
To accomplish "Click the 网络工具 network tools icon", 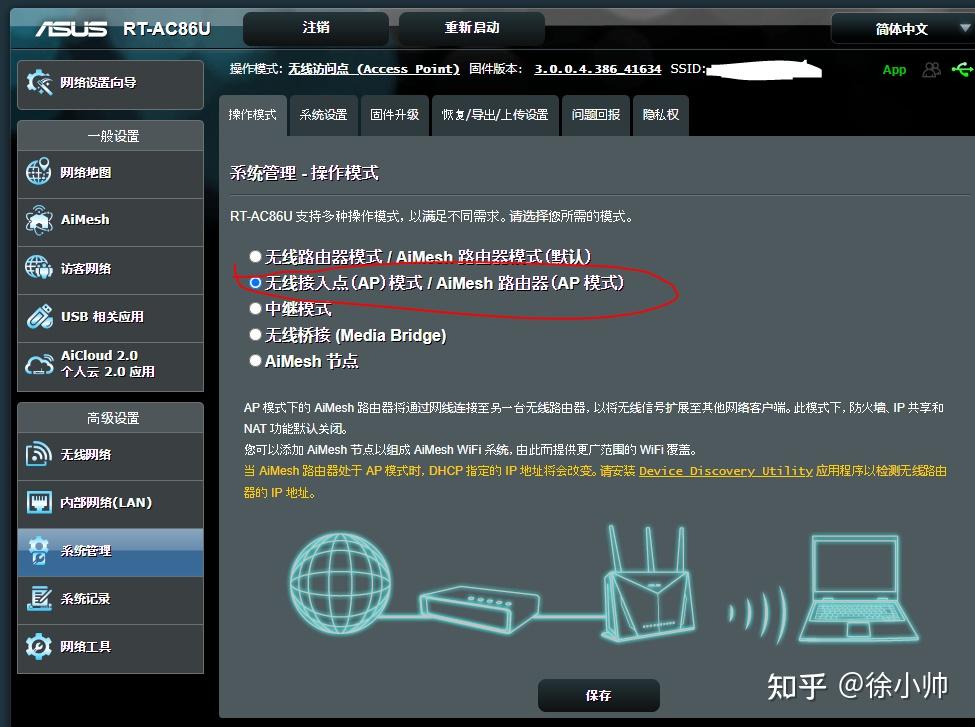I will click(x=39, y=646).
